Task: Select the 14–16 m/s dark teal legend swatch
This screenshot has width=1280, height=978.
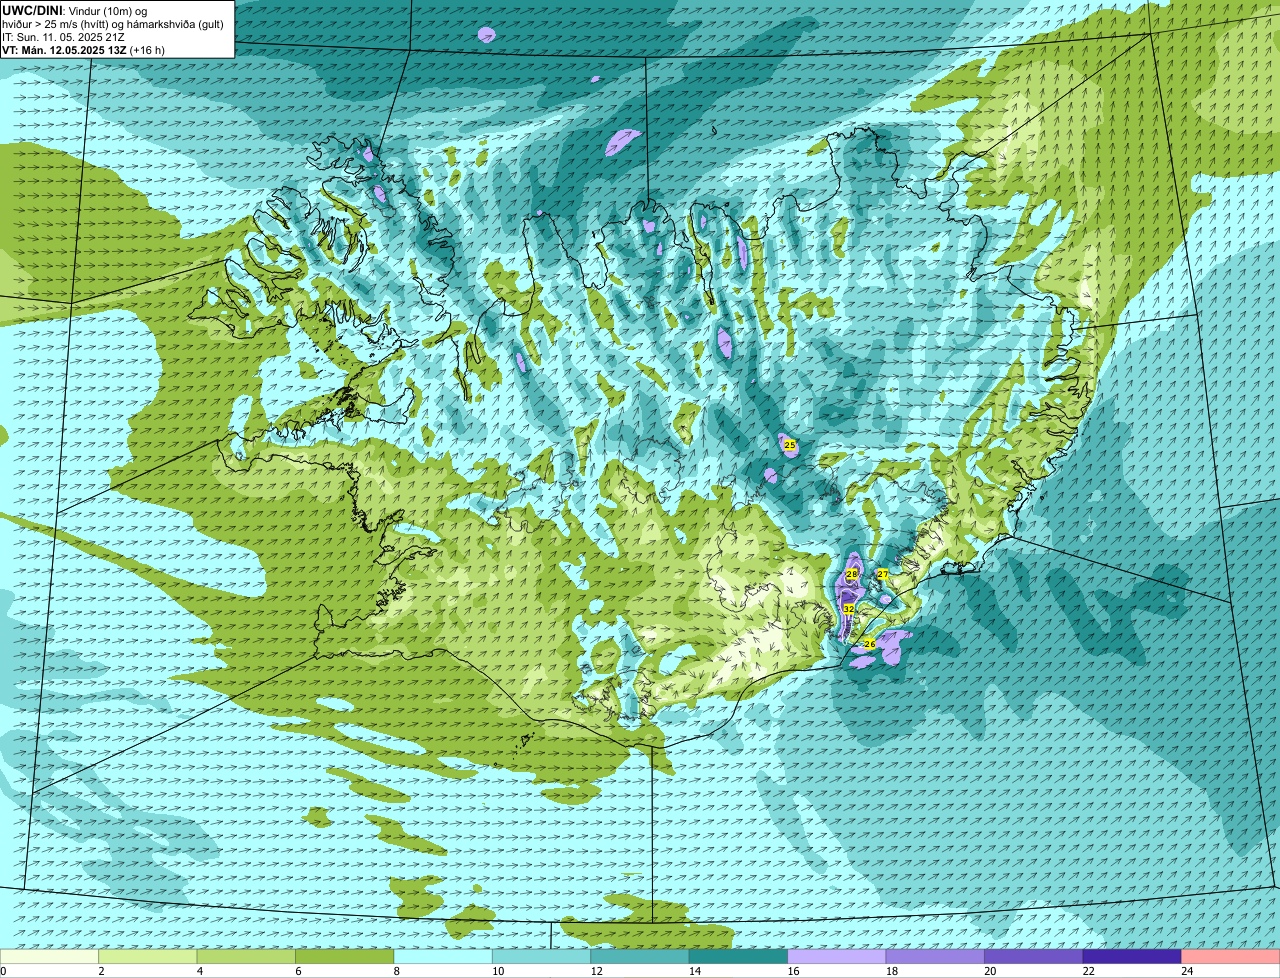Action: pos(738,956)
